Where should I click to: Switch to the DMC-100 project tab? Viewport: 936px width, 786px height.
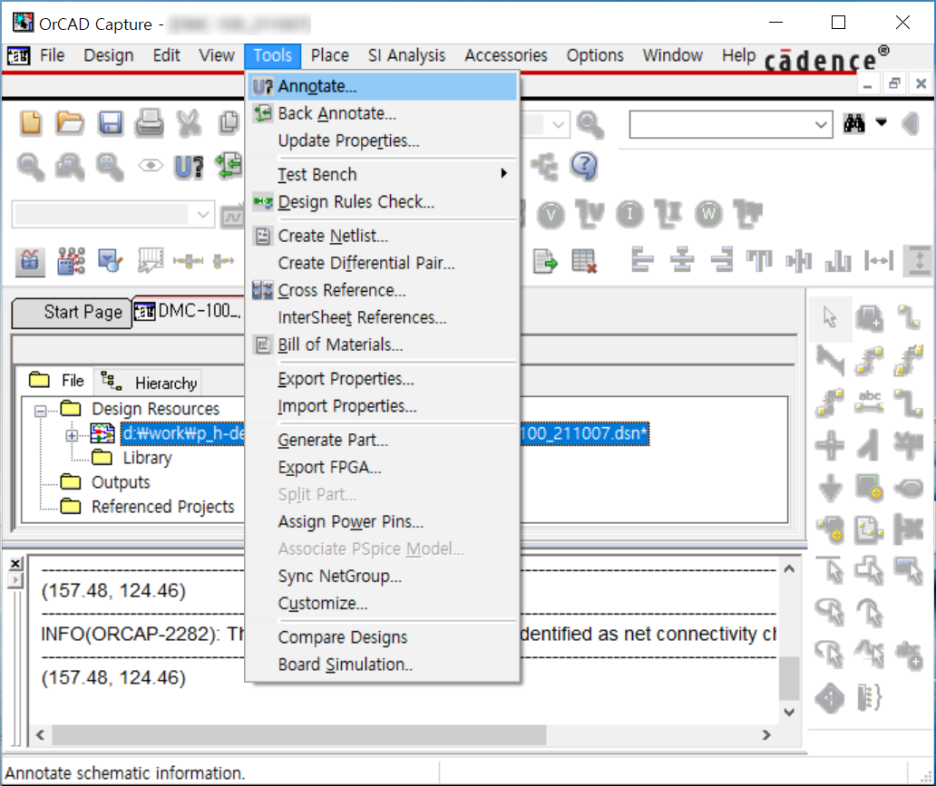(x=188, y=311)
